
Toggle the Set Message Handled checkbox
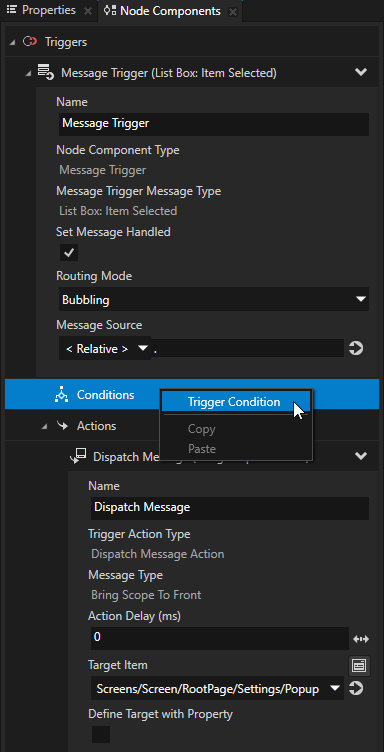click(69, 252)
